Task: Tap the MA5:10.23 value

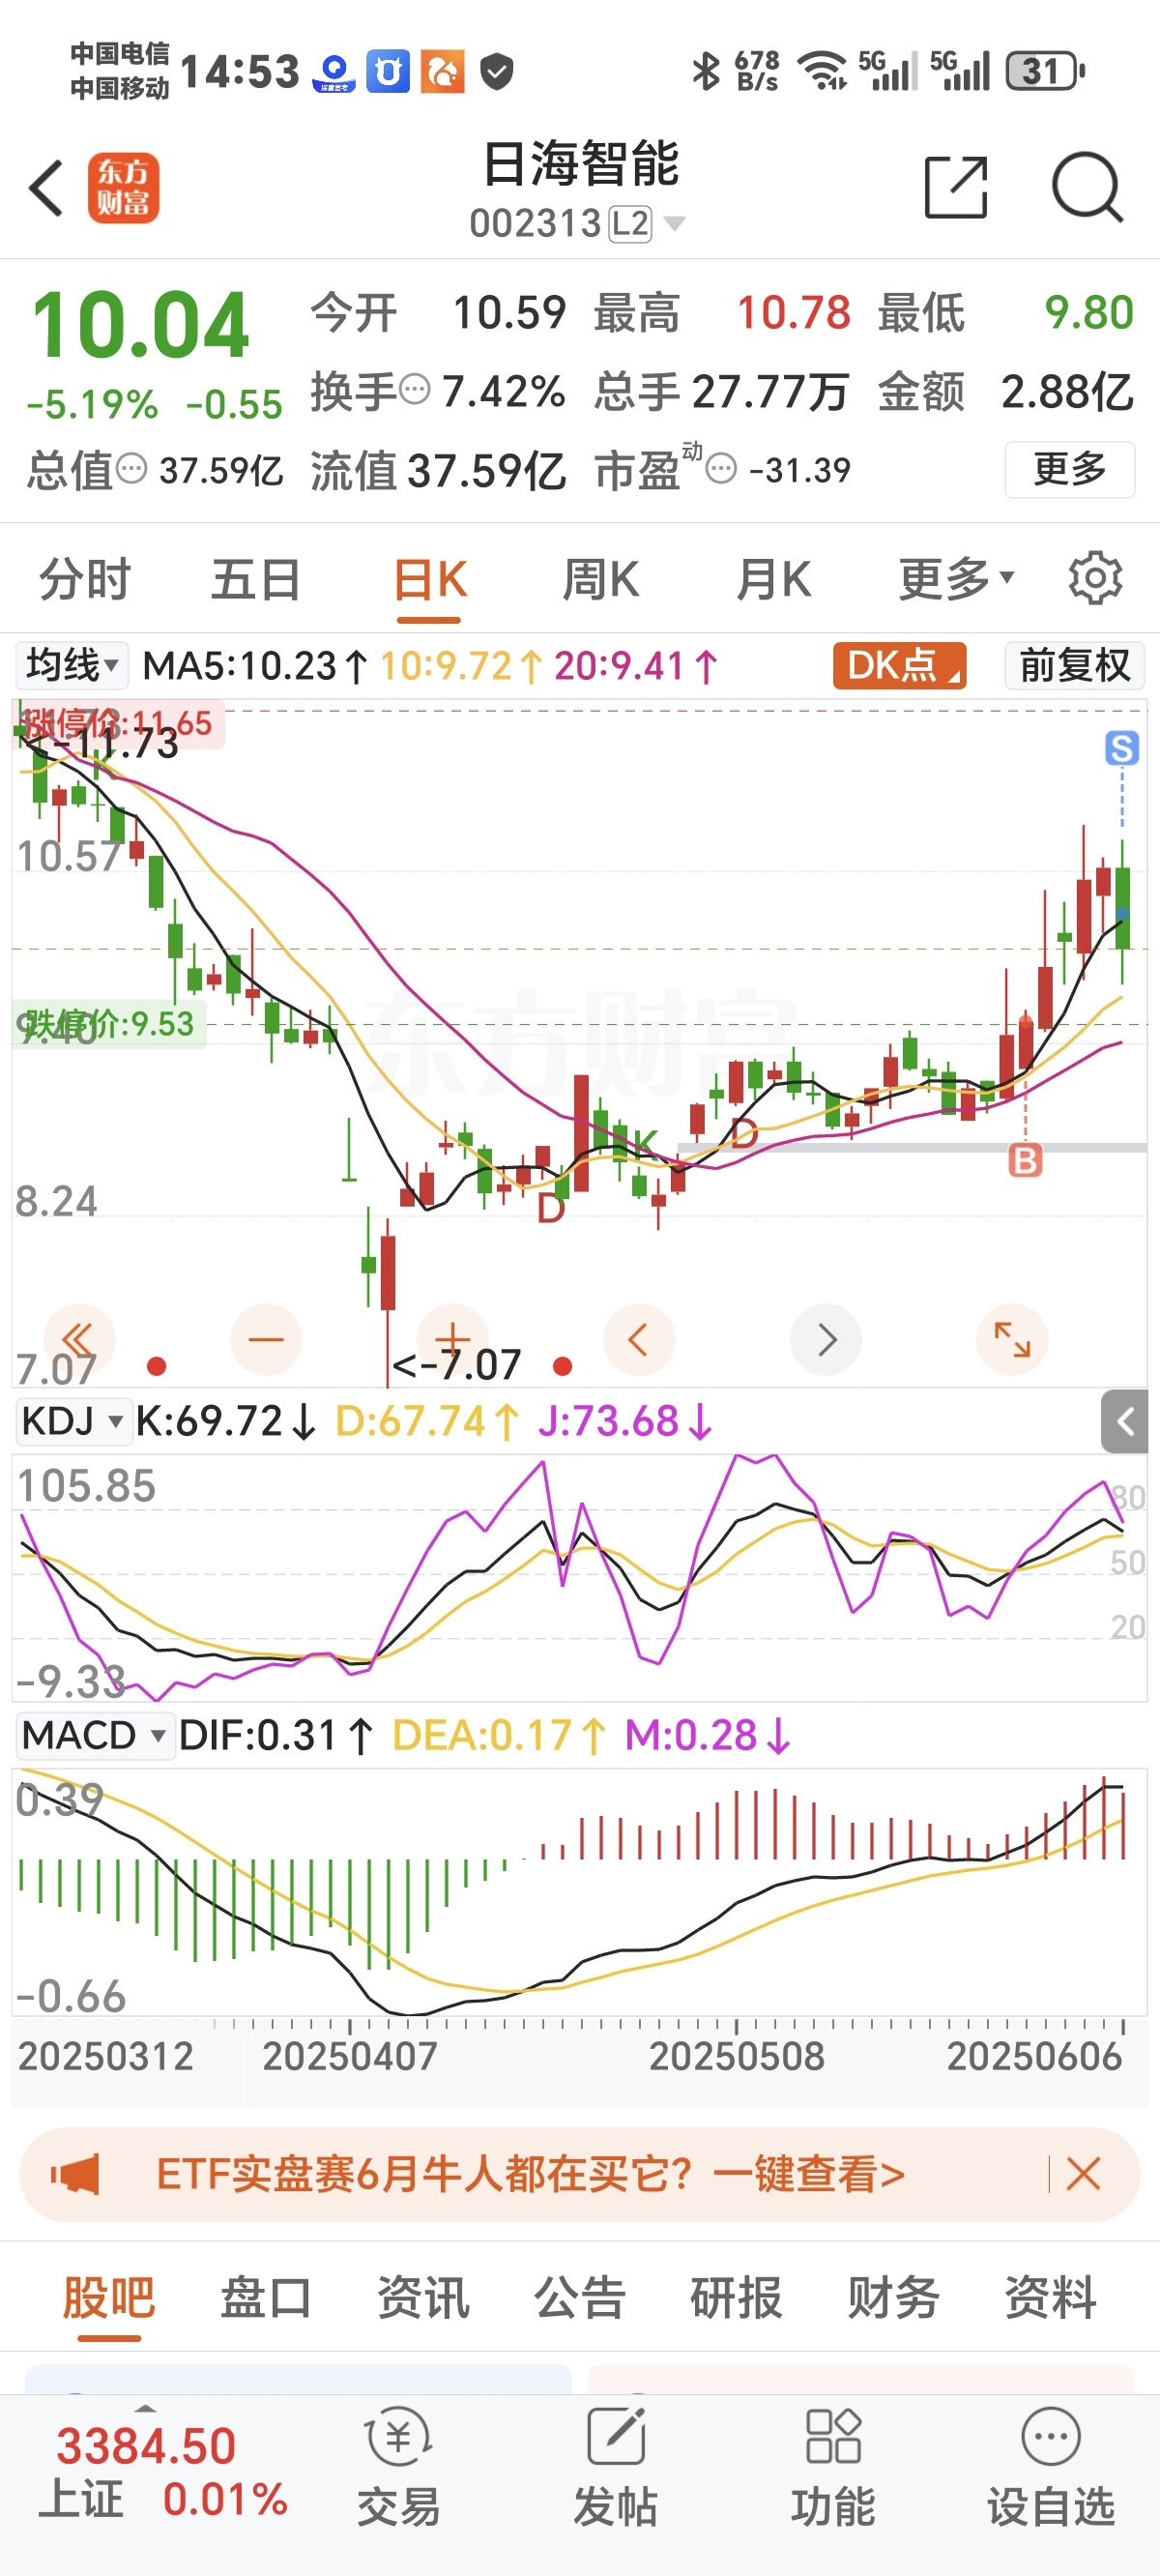Action: pyautogui.click(x=254, y=666)
